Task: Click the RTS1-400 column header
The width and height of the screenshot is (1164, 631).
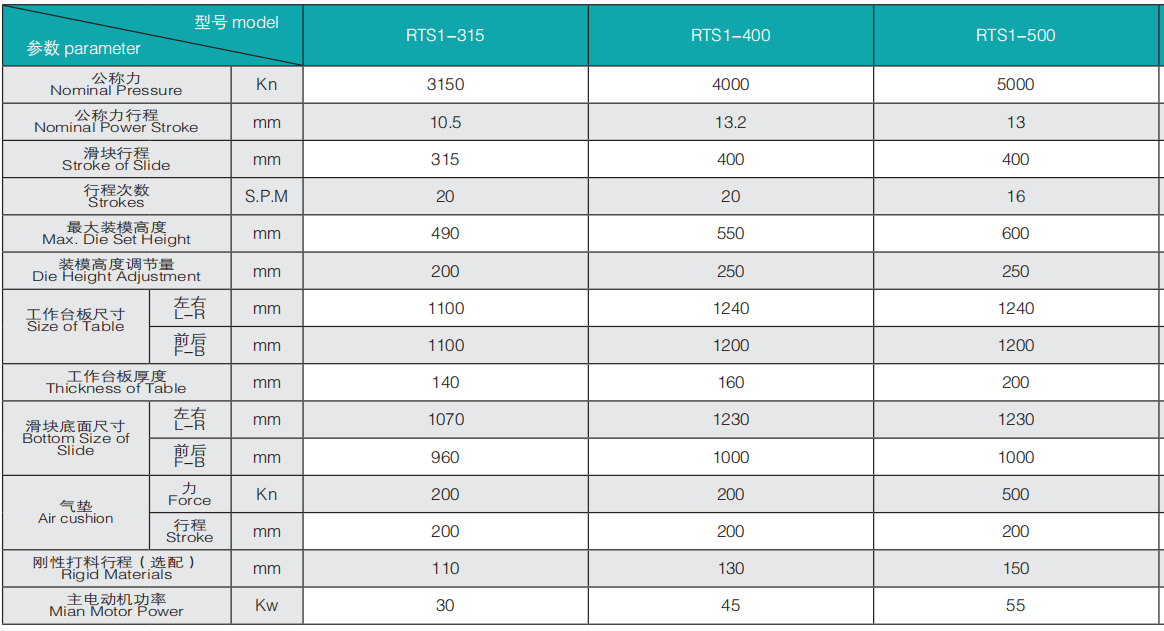Action: point(730,35)
